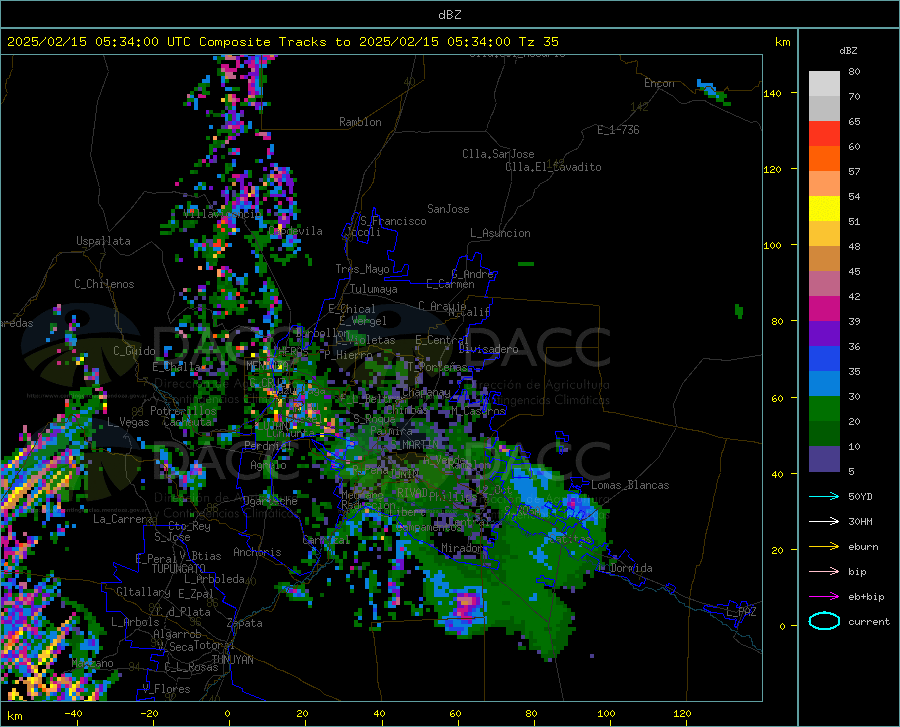This screenshot has width=900, height=727.
Task: Click 'Tz 35' in the header line
Action: tap(538, 42)
